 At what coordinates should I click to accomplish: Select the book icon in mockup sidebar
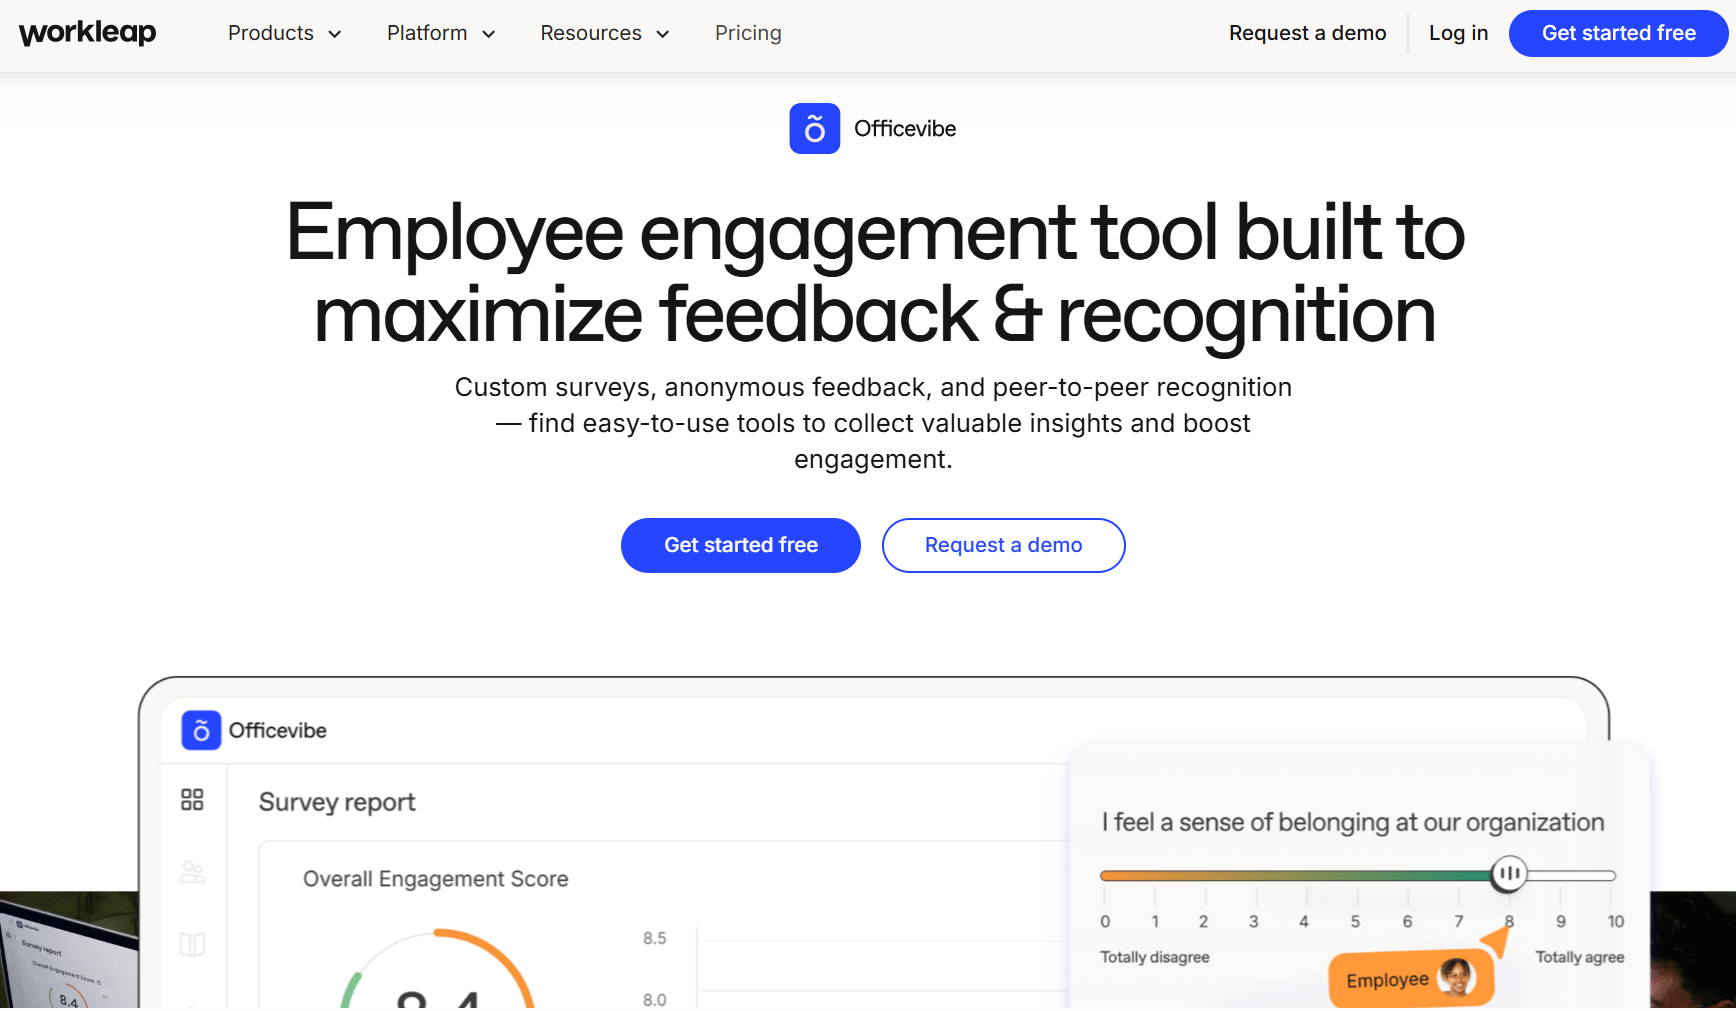[x=192, y=944]
